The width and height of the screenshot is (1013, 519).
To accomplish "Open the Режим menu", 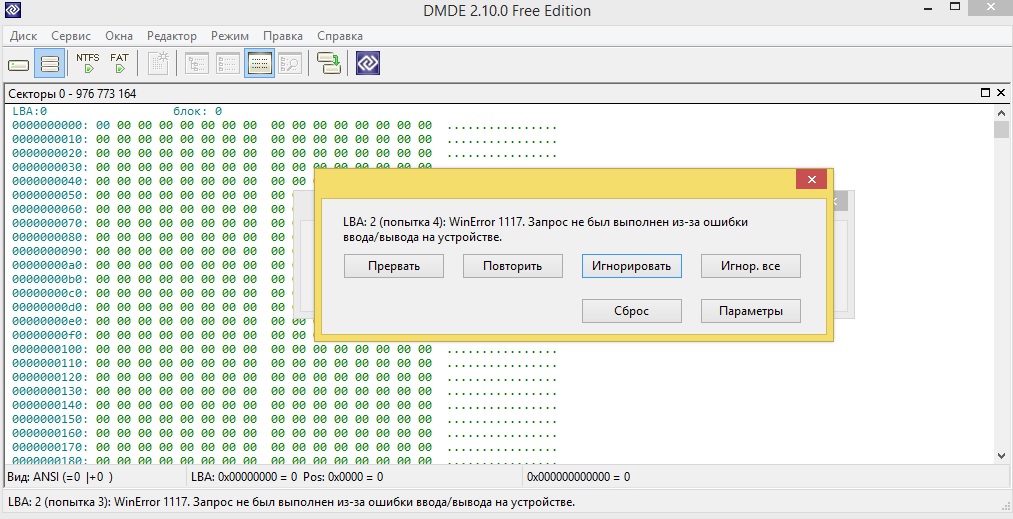I will click(229, 36).
